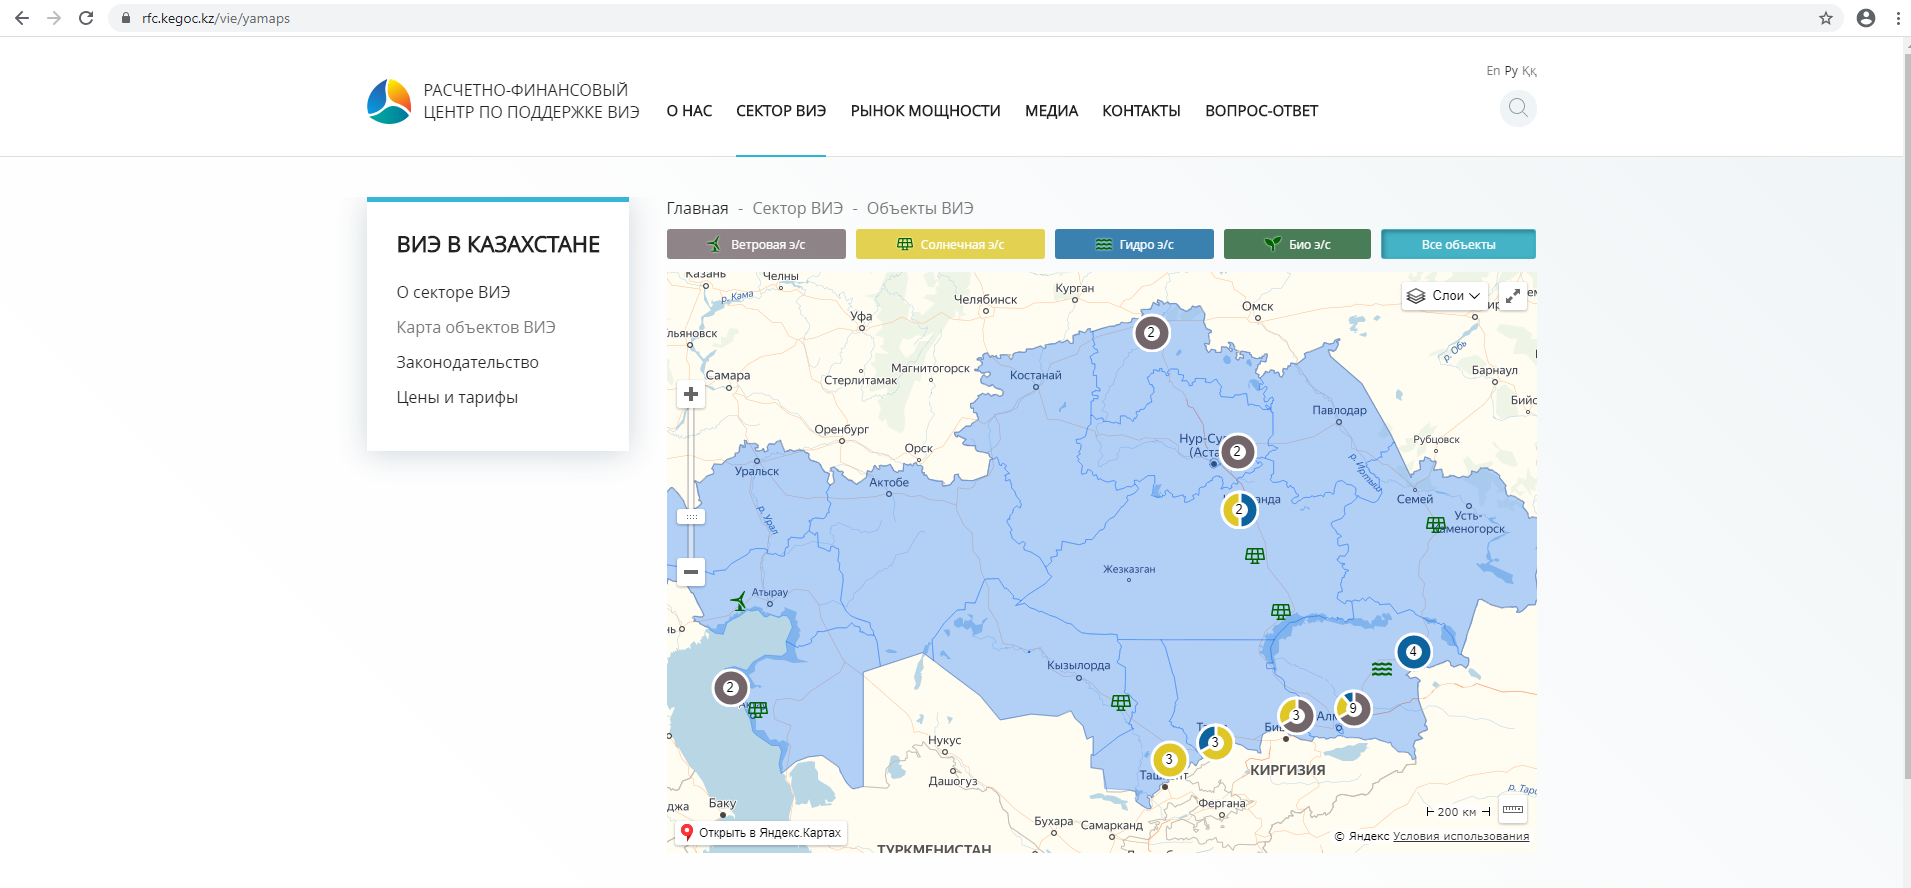Open МЕДИА menu

1051,111
